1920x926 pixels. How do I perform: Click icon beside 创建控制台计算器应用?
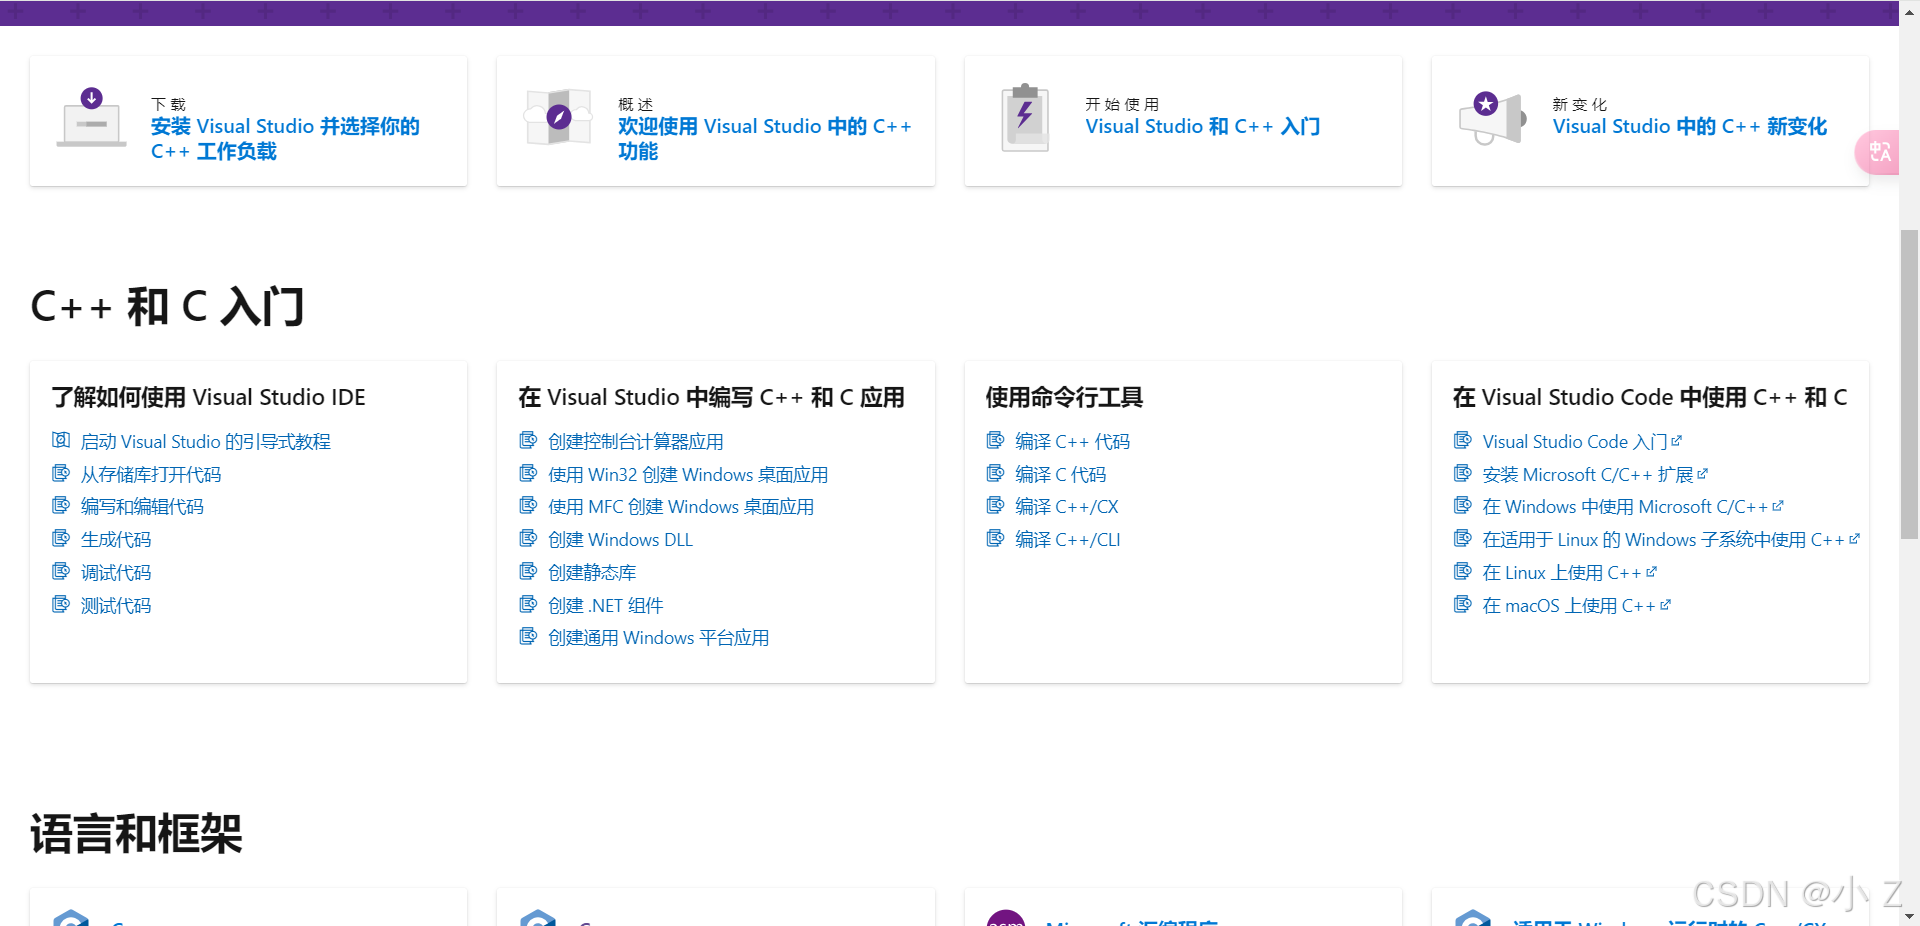pyautogui.click(x=528, y=440)
